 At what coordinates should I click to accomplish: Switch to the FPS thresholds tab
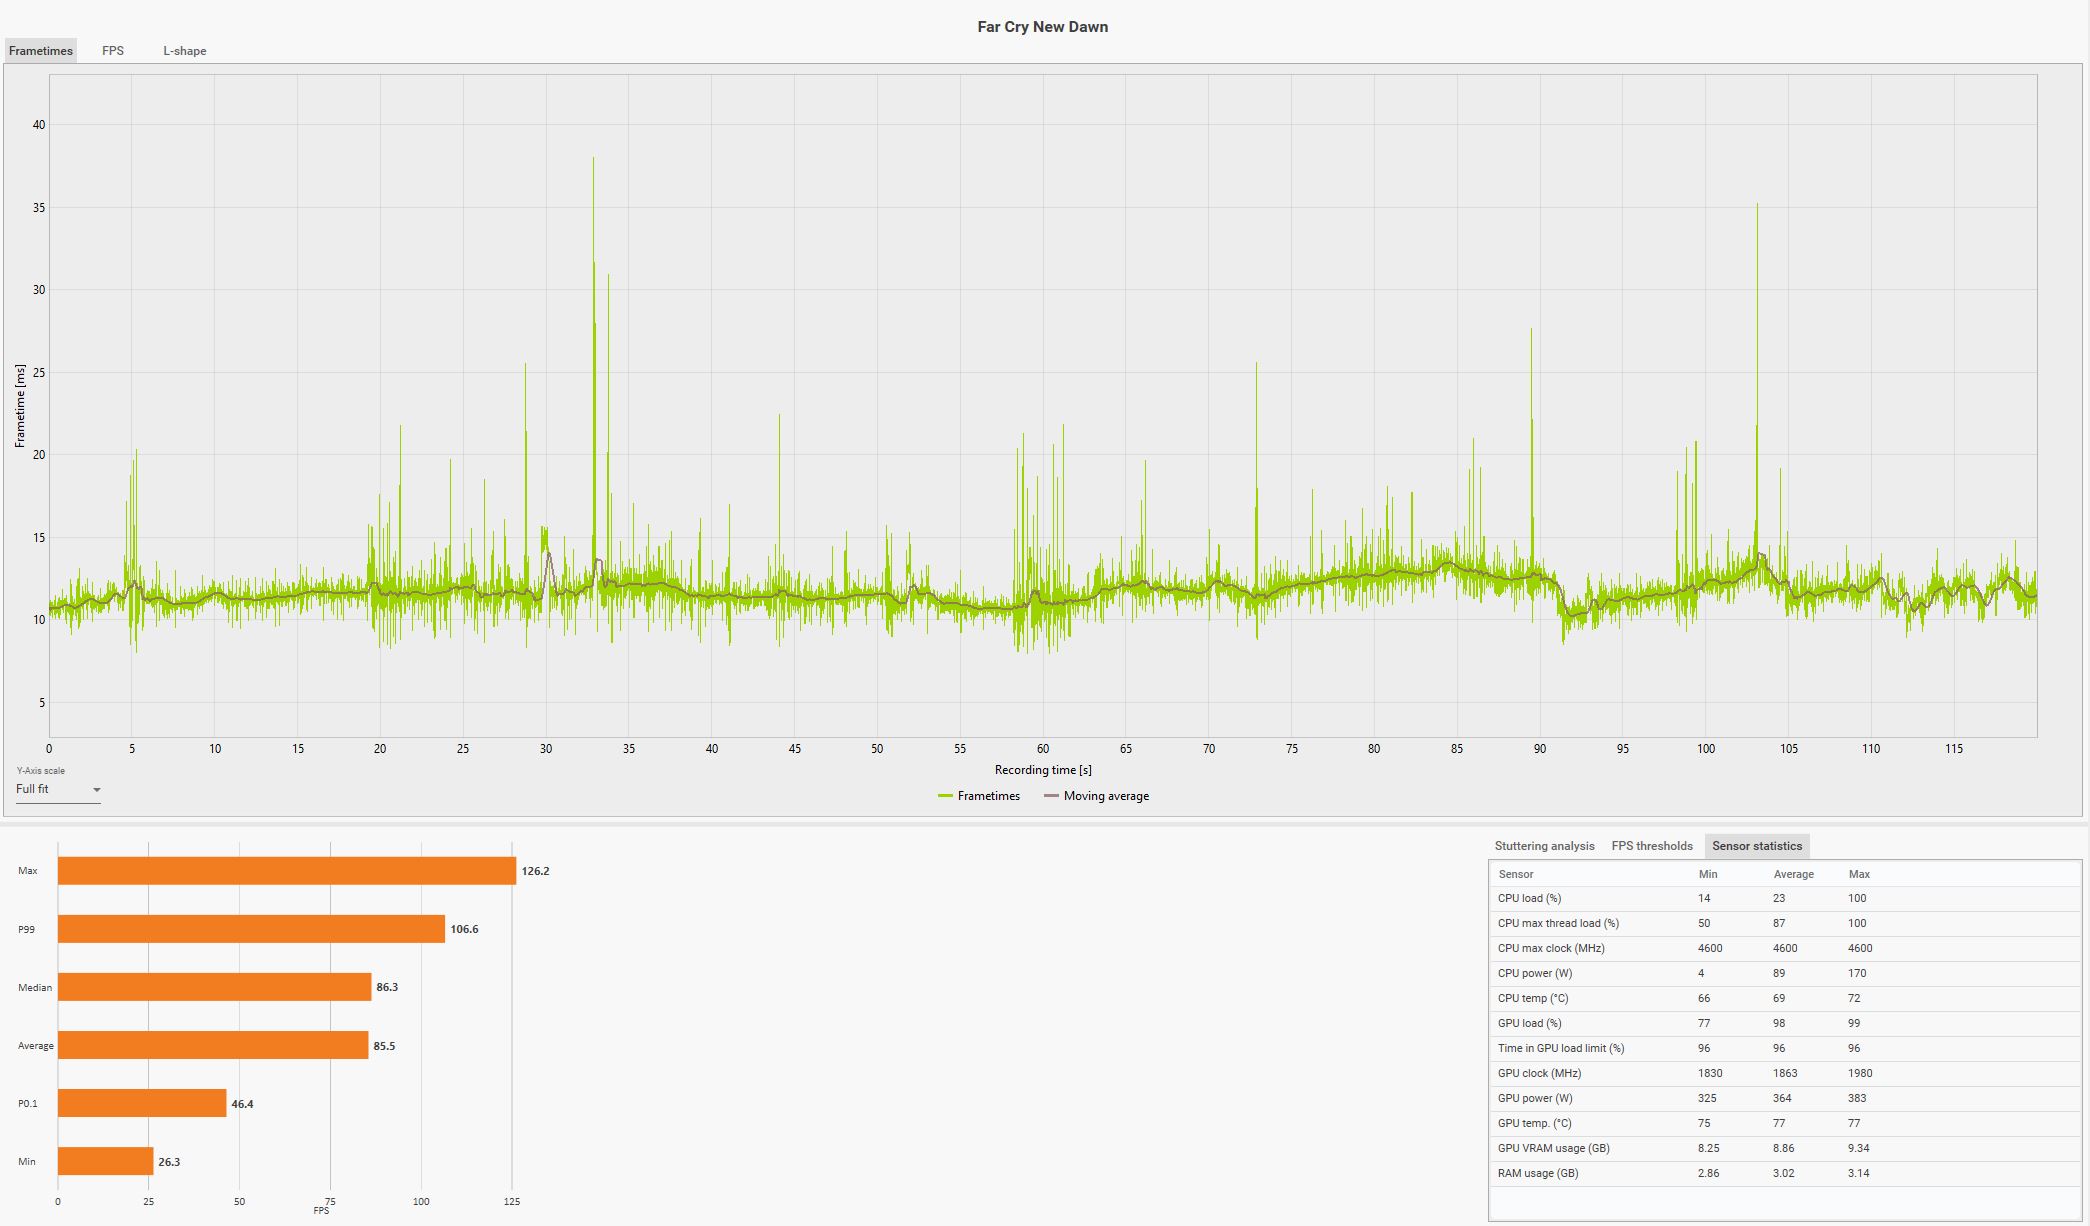click(x=1652, y=846)
